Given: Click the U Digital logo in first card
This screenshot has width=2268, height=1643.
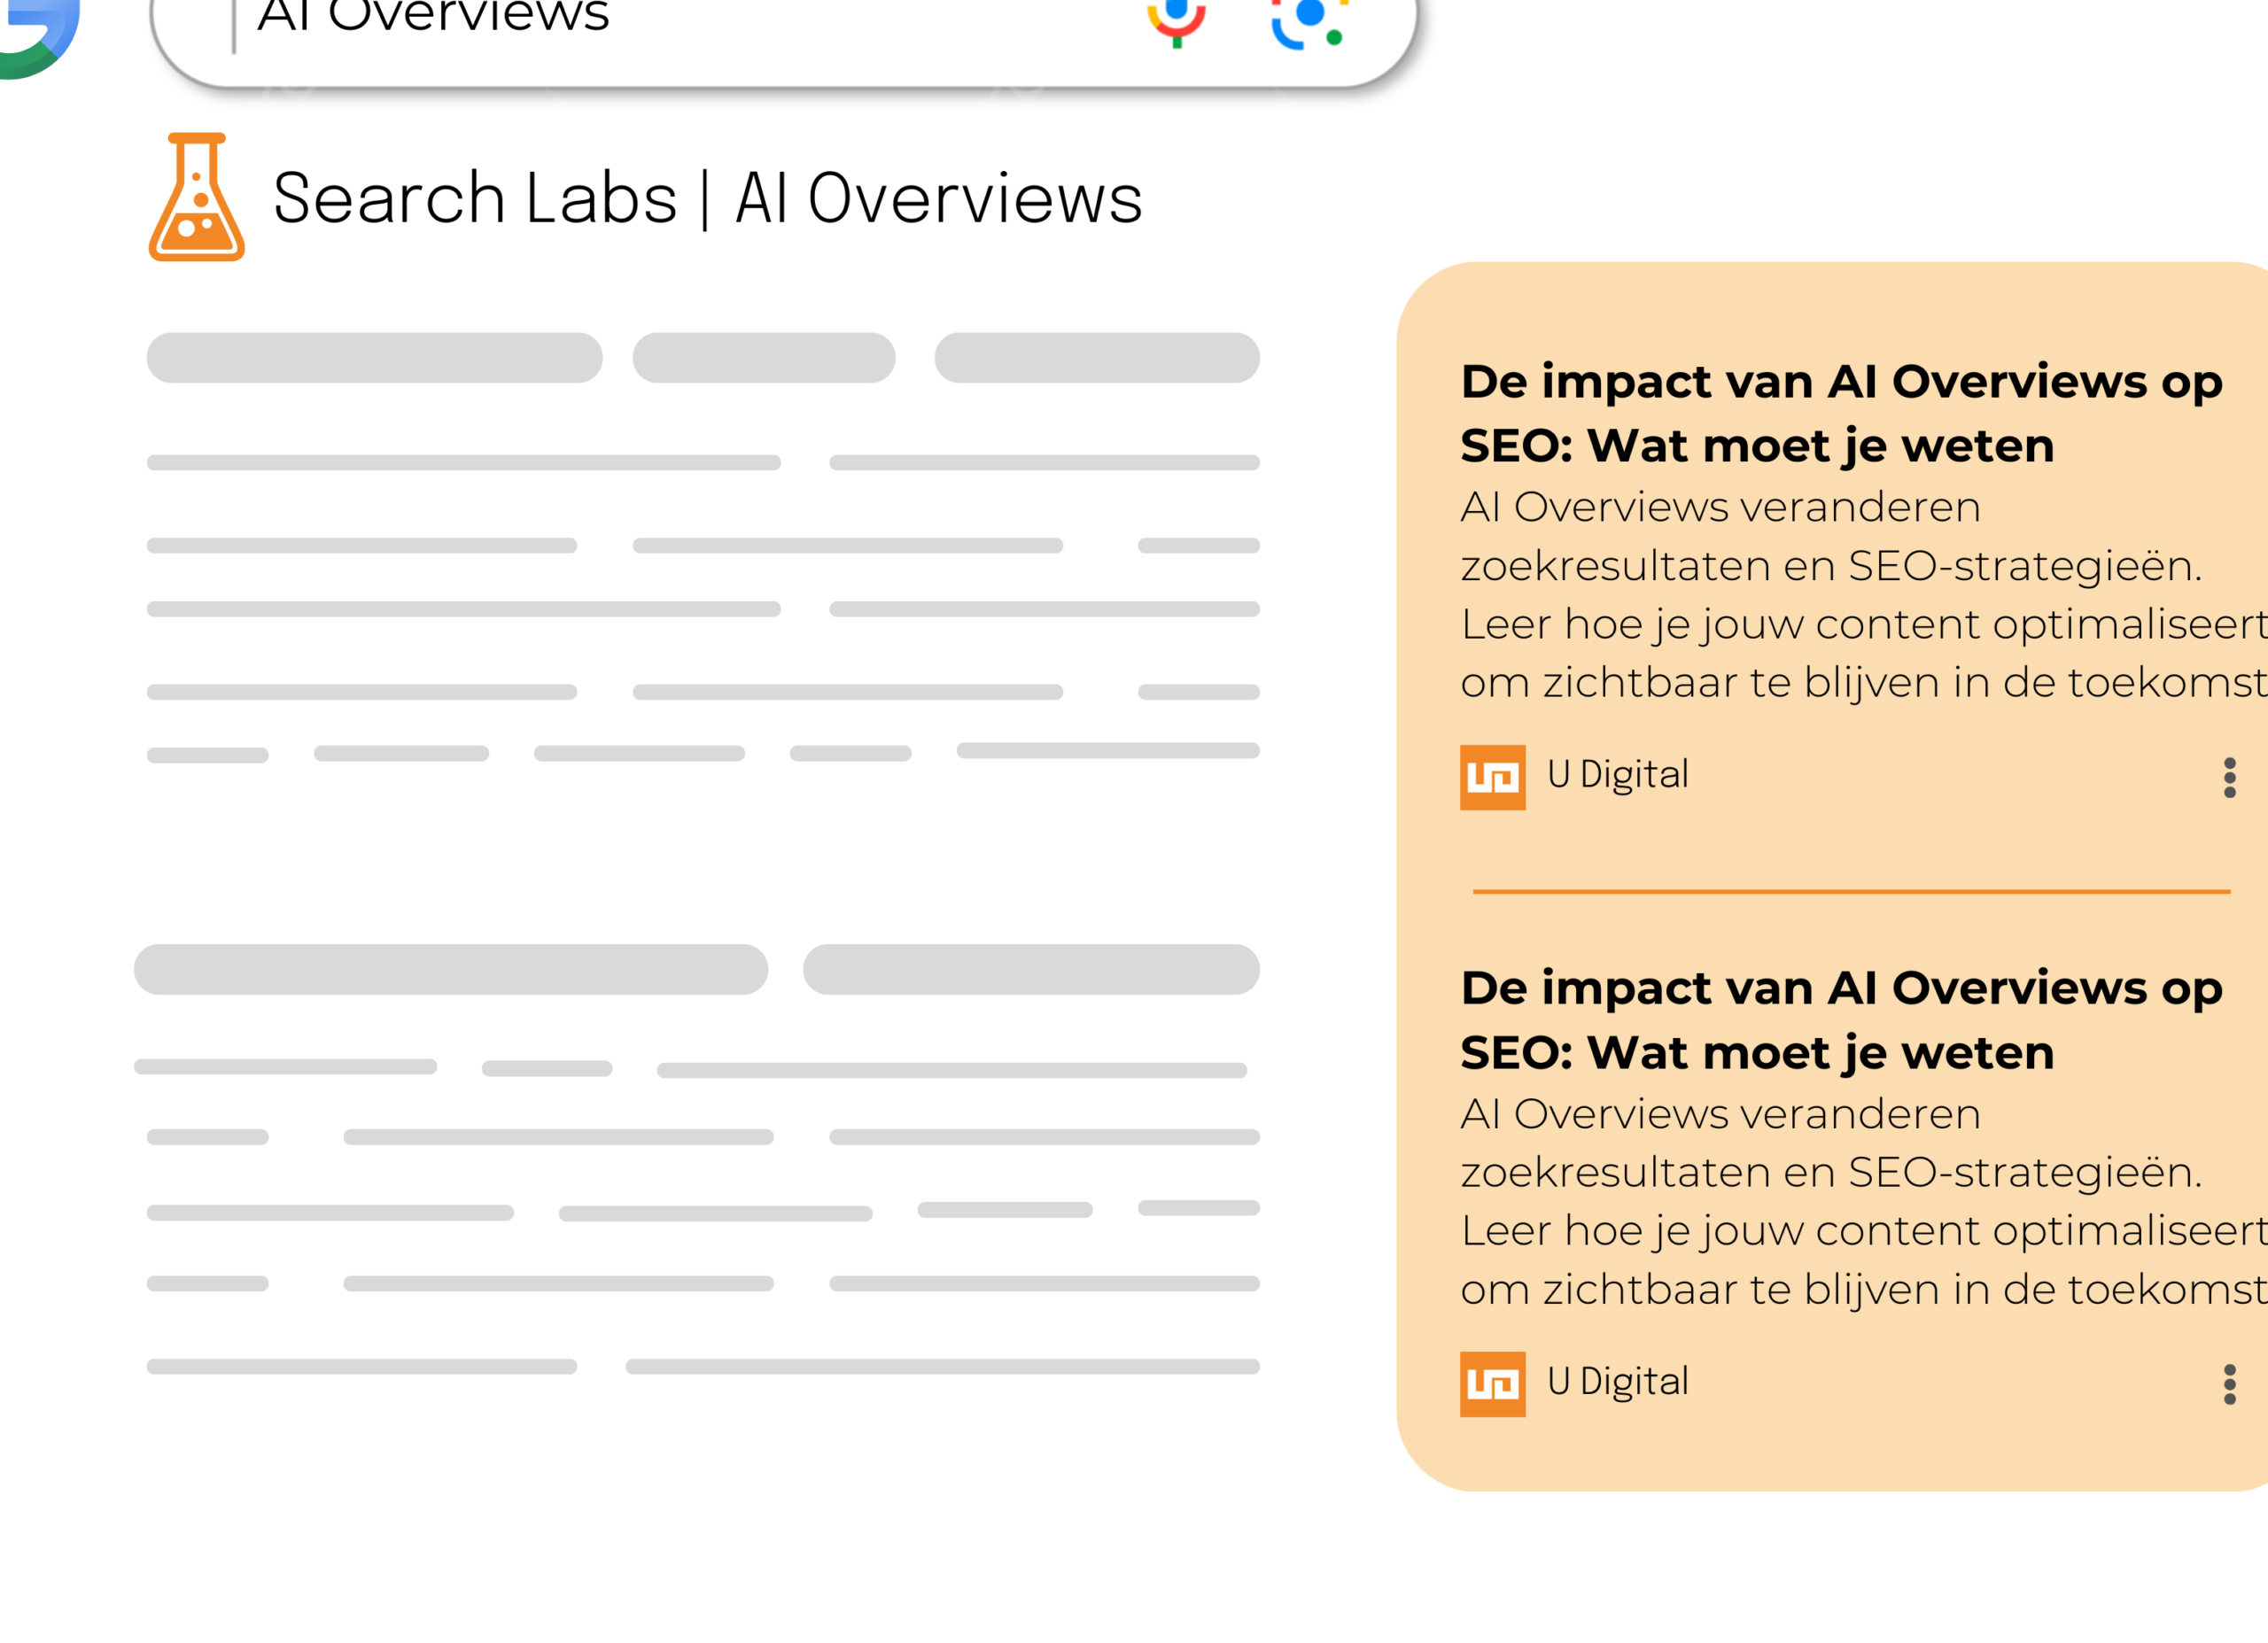Looking at the screenshot, I should pyautogui.click(x=1492, y=777).
